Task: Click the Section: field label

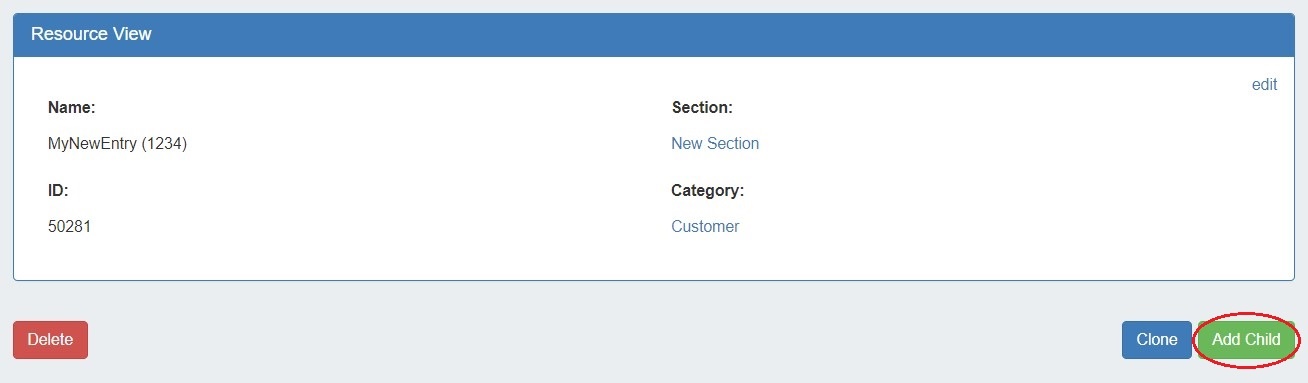Action: pos(702,107)
